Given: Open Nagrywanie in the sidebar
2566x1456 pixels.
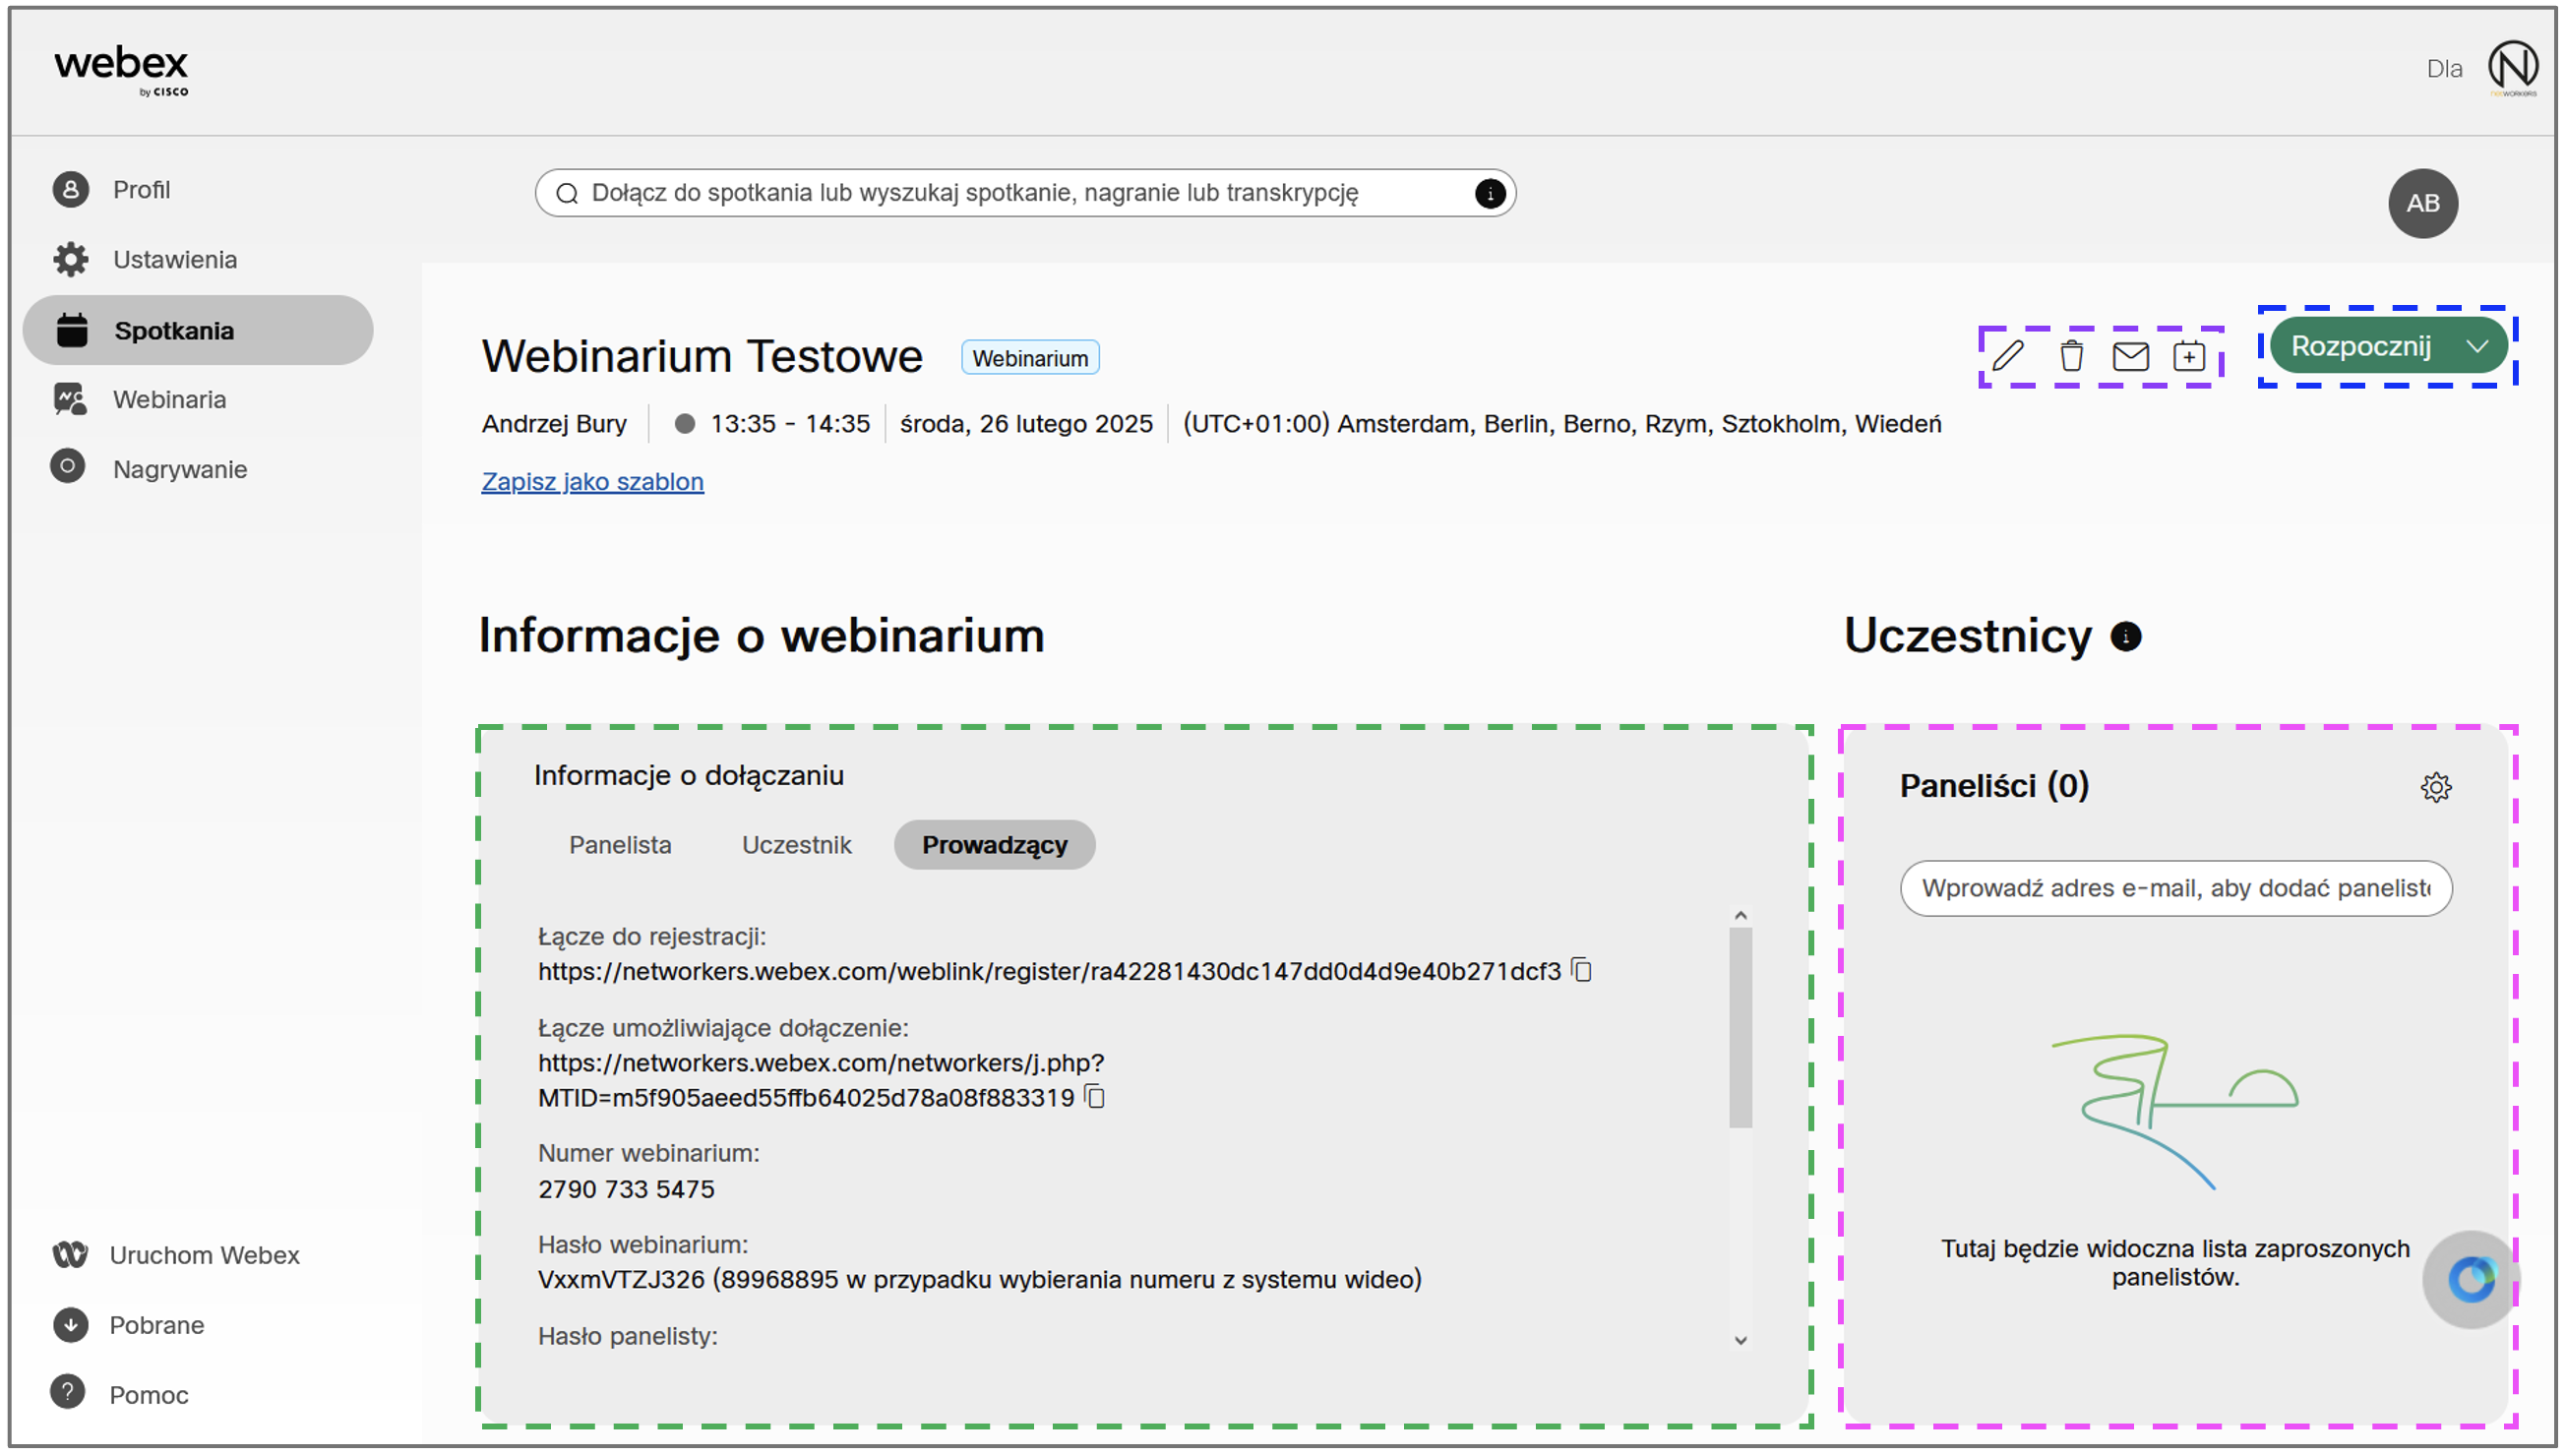Looking at the screenshot, I should [x=179, y=470].
